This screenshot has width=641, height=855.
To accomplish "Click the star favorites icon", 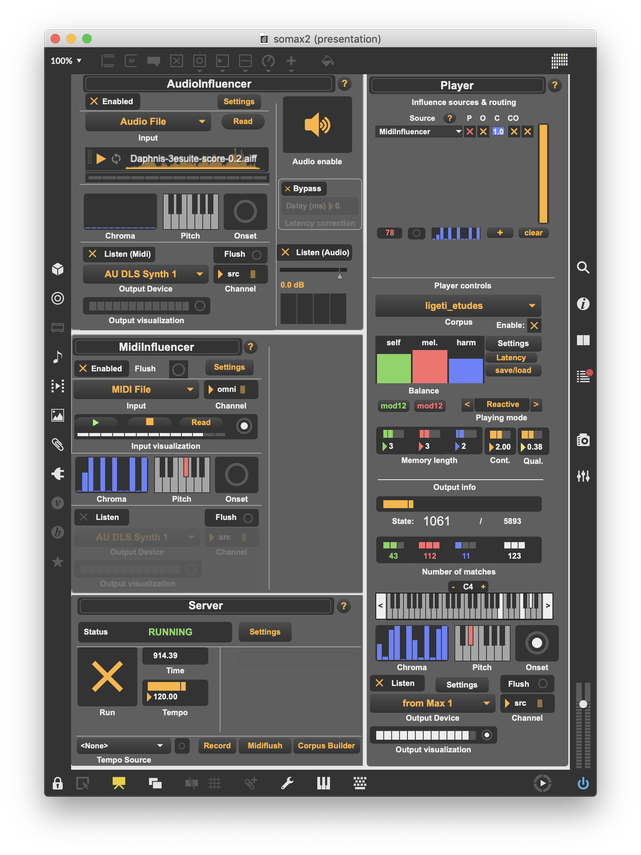I will [57, 562].
